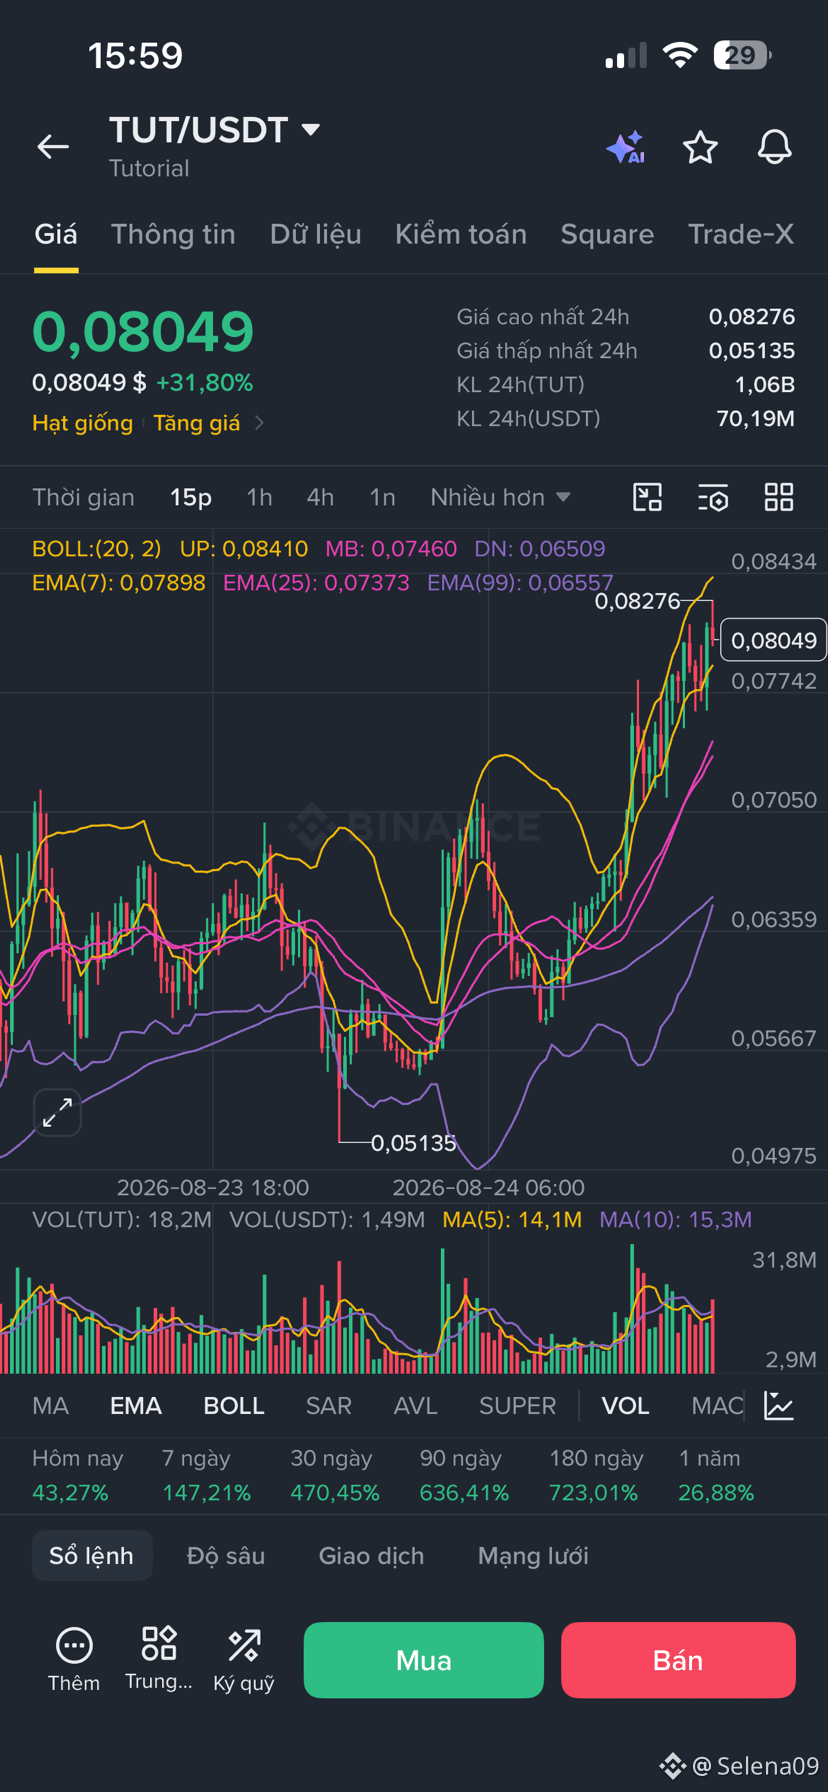Viewport: 828px width, 1792px height.
Task: Toggle the SAR indicator
Action: click(x=329, y=1406)
